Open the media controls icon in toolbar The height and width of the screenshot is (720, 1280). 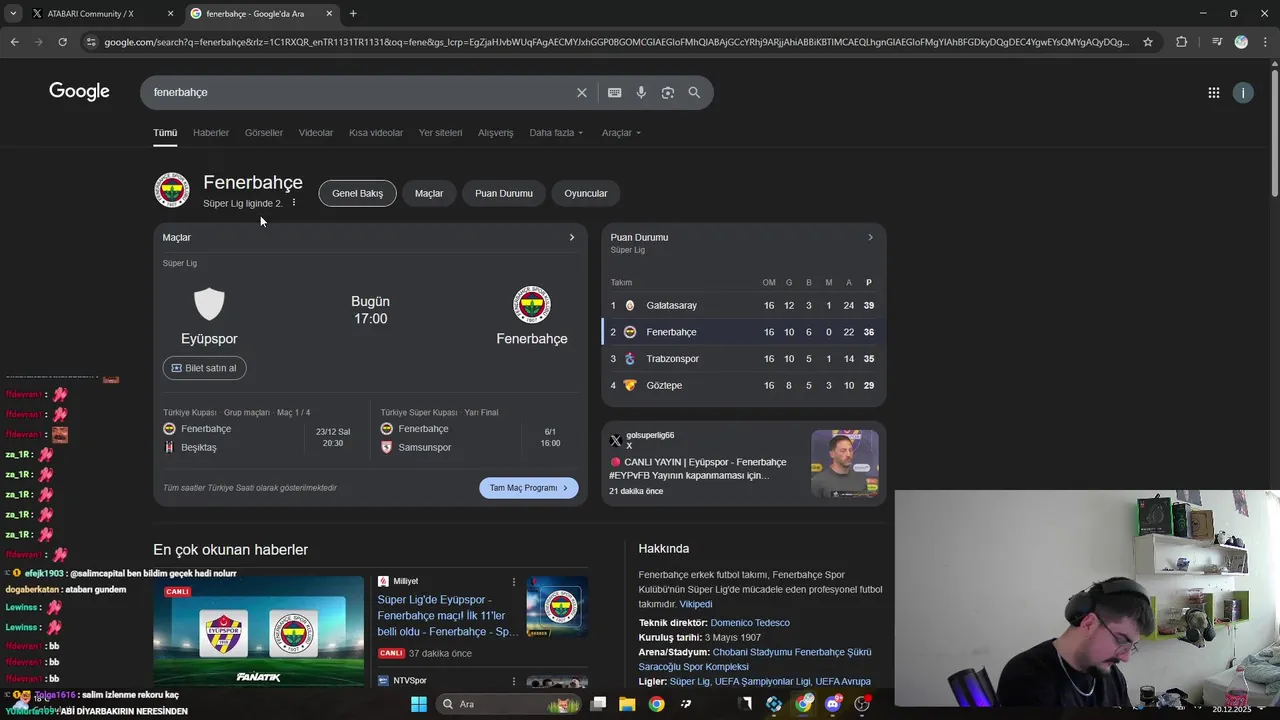1216,42
